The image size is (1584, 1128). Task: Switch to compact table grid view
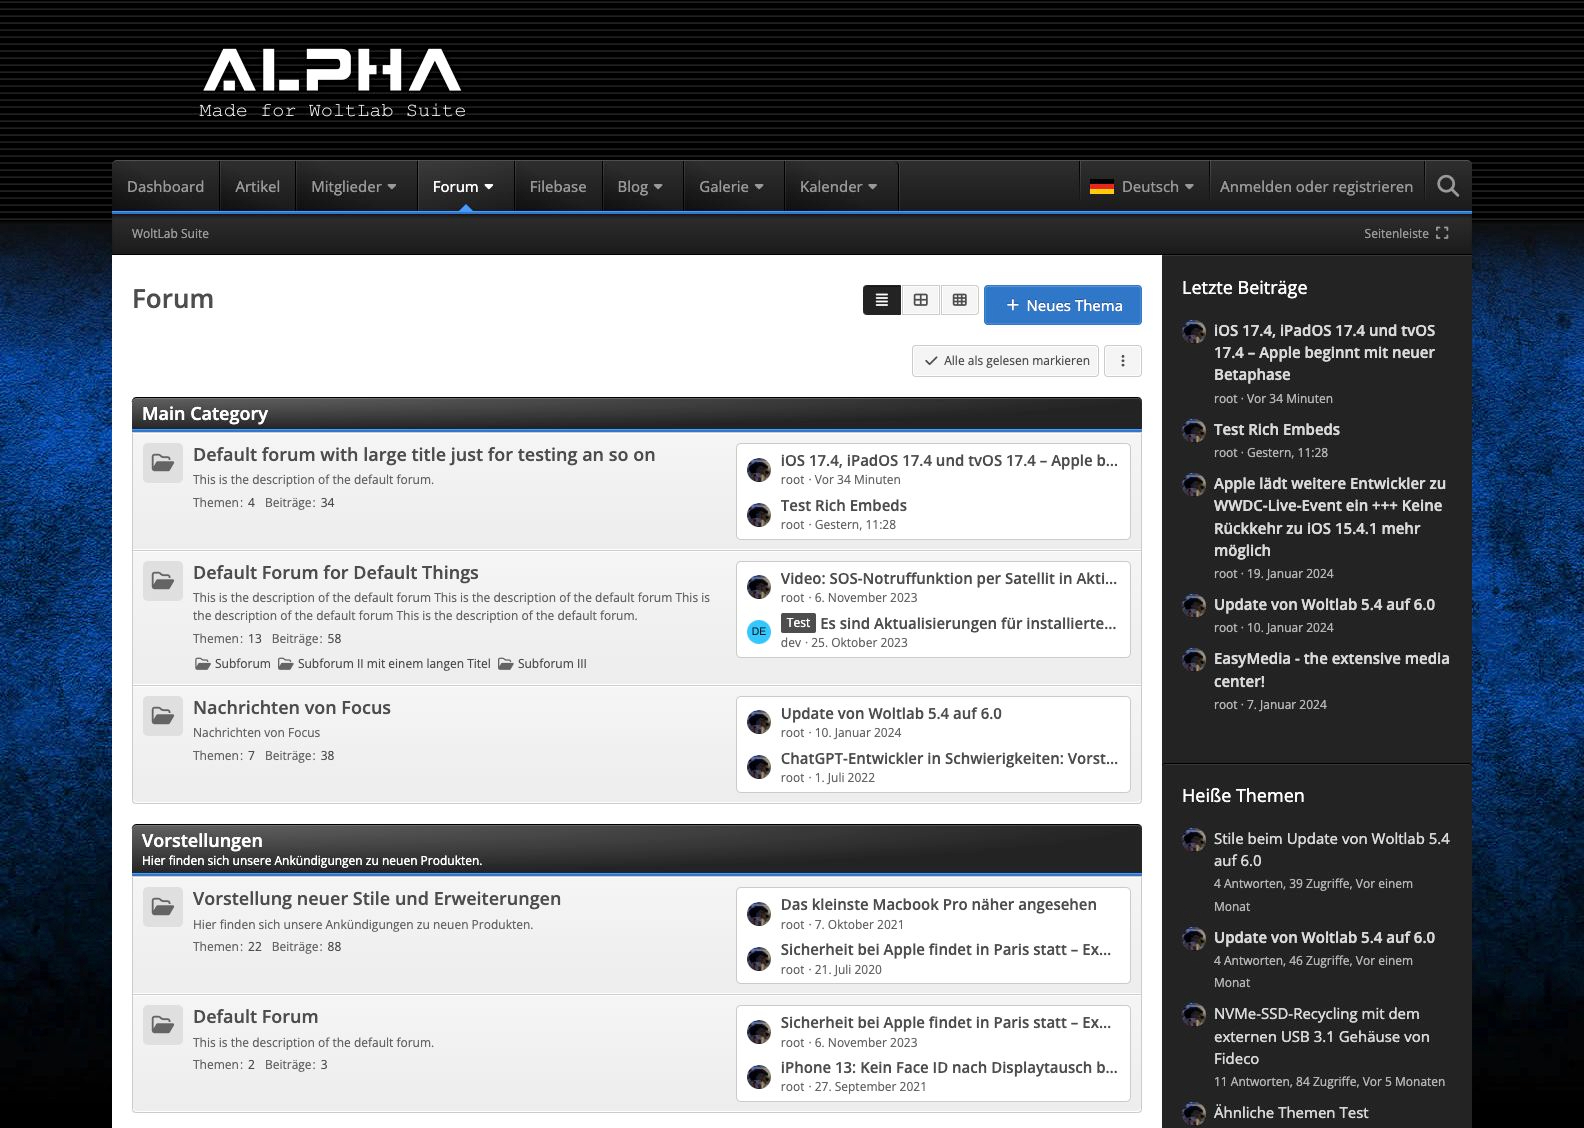[960, 300]
